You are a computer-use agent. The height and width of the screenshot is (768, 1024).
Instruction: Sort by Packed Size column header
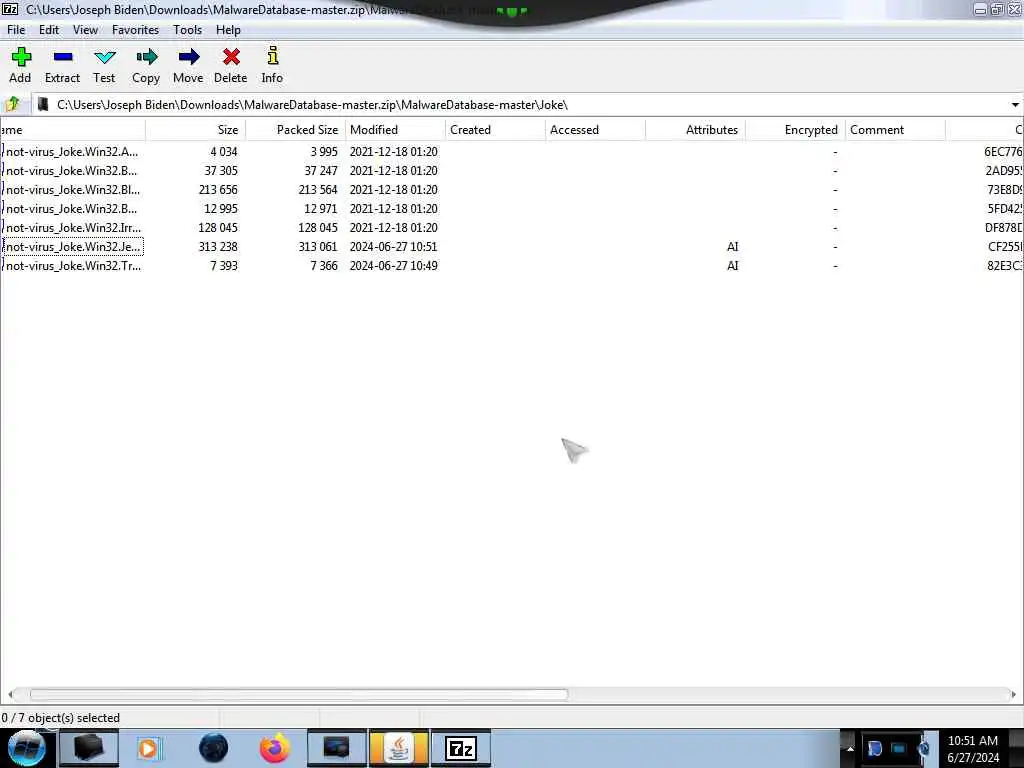tap(295, 129)
